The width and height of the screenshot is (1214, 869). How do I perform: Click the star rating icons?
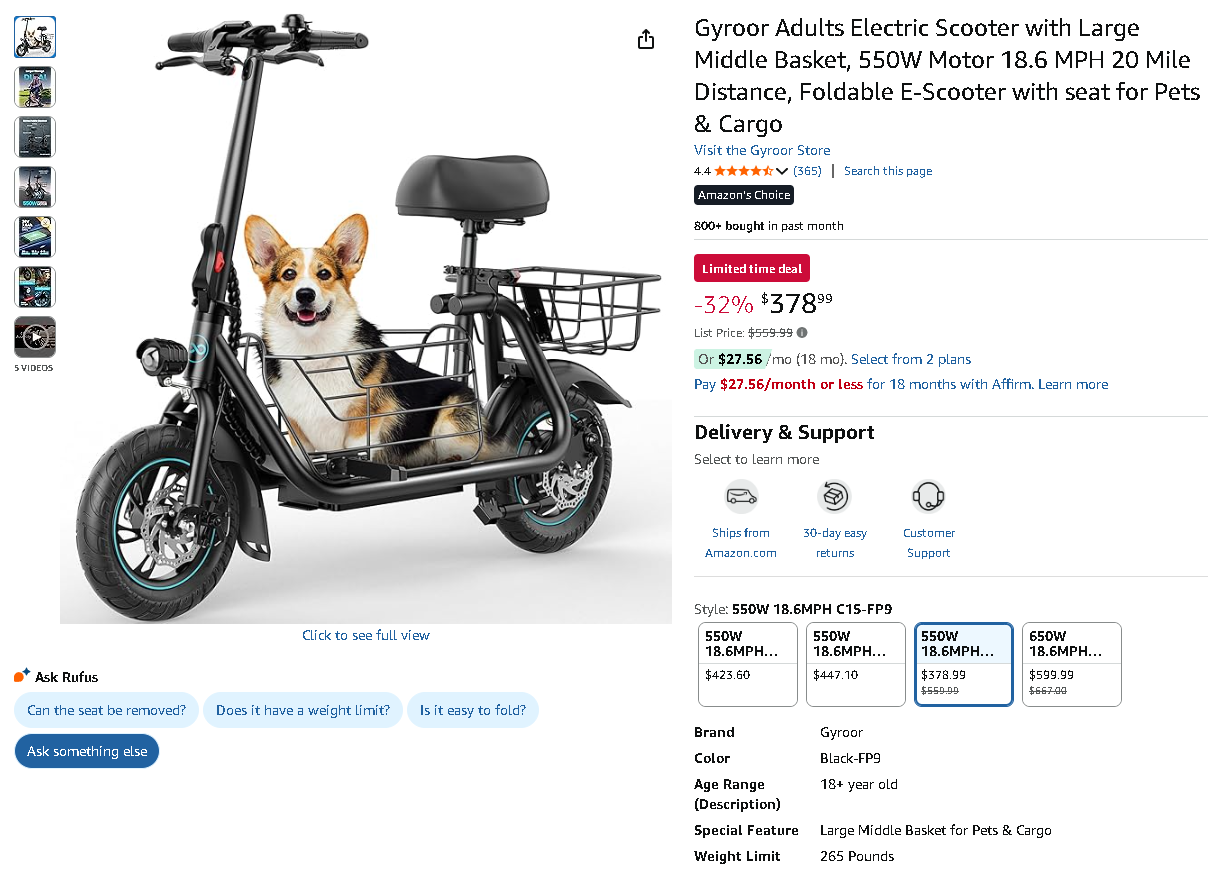pos(743,171)
